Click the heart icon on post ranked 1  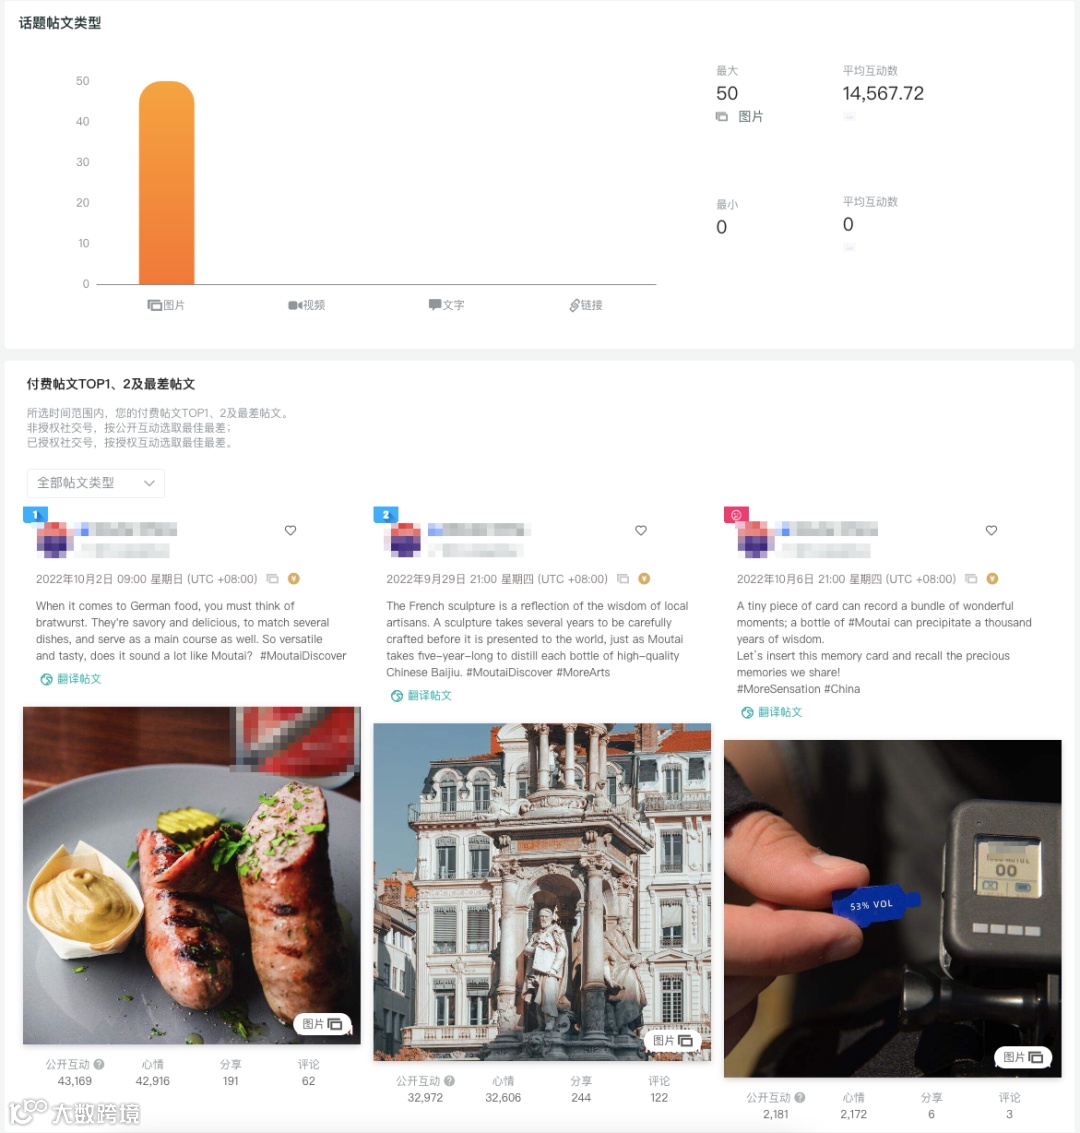click(x=290, y=530)
